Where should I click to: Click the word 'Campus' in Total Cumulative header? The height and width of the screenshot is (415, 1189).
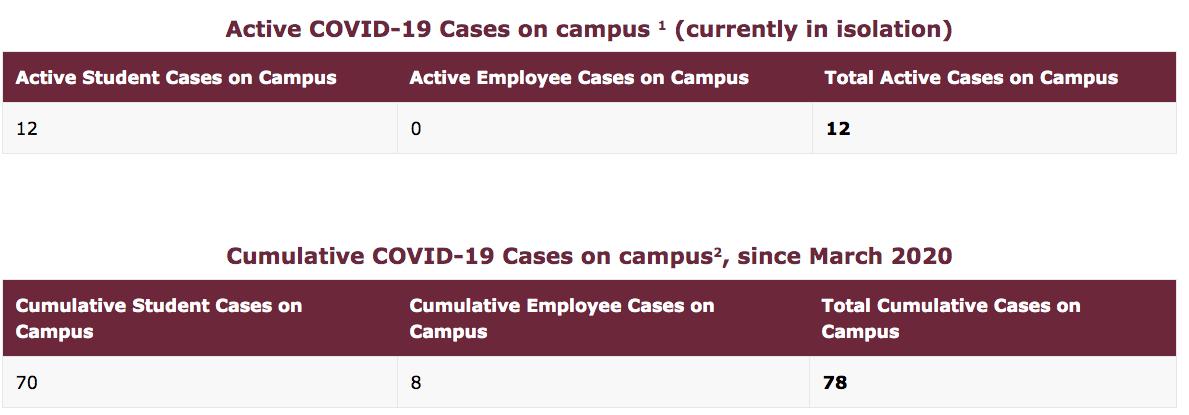861,332
